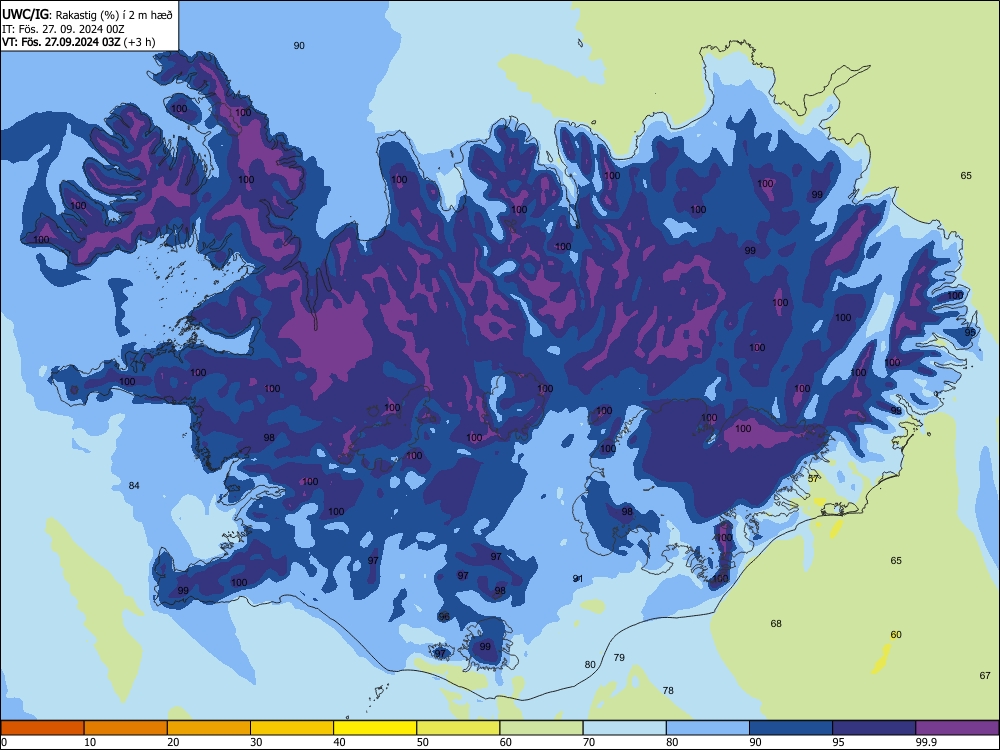Click the '79' humidity value near the coastline

[619, 658]
